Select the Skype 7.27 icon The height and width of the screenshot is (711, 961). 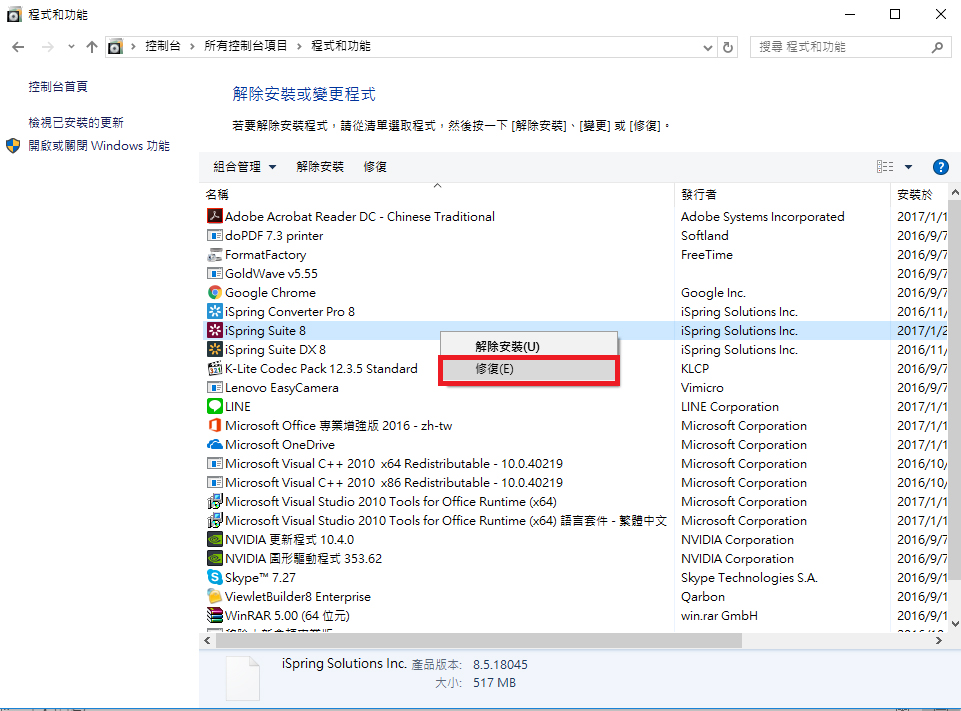tap(213, 578)
